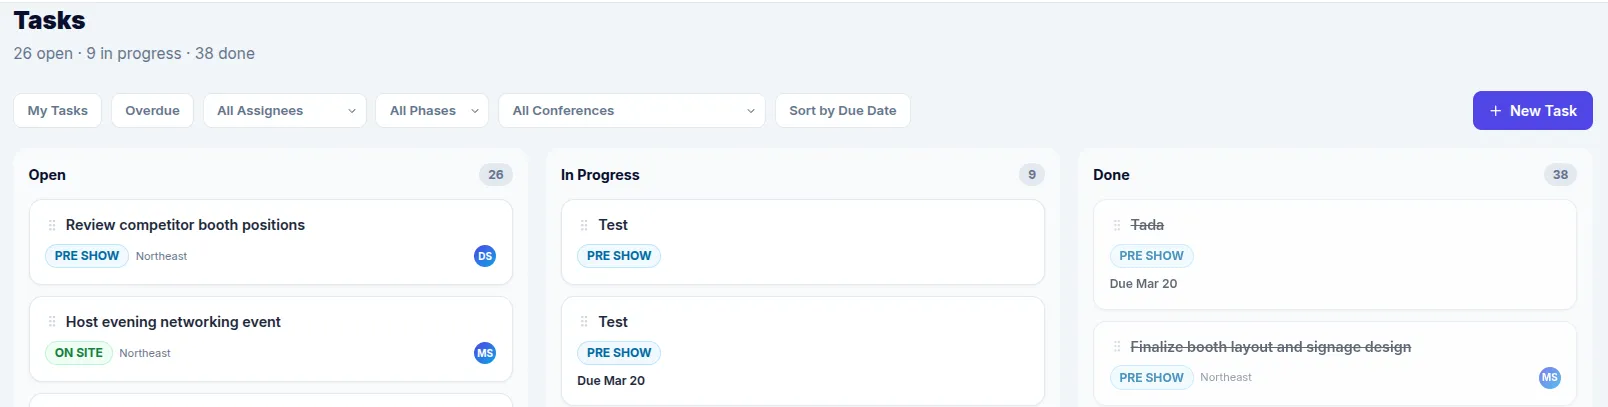The image size is (1608, 407).
Task: Click drag handle on the struck-through Tada card
Action: tap(1117, 225)
